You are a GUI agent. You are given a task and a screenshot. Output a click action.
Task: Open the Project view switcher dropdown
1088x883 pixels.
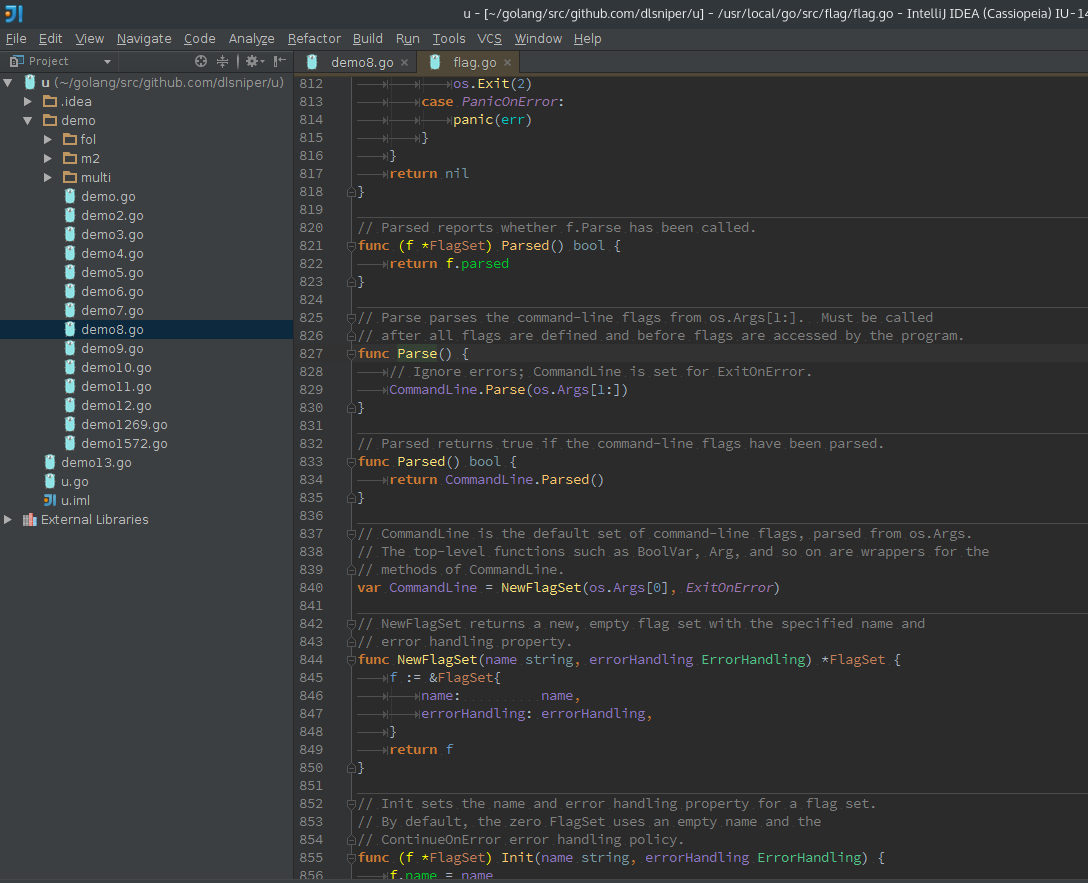[x=108, y=61]
